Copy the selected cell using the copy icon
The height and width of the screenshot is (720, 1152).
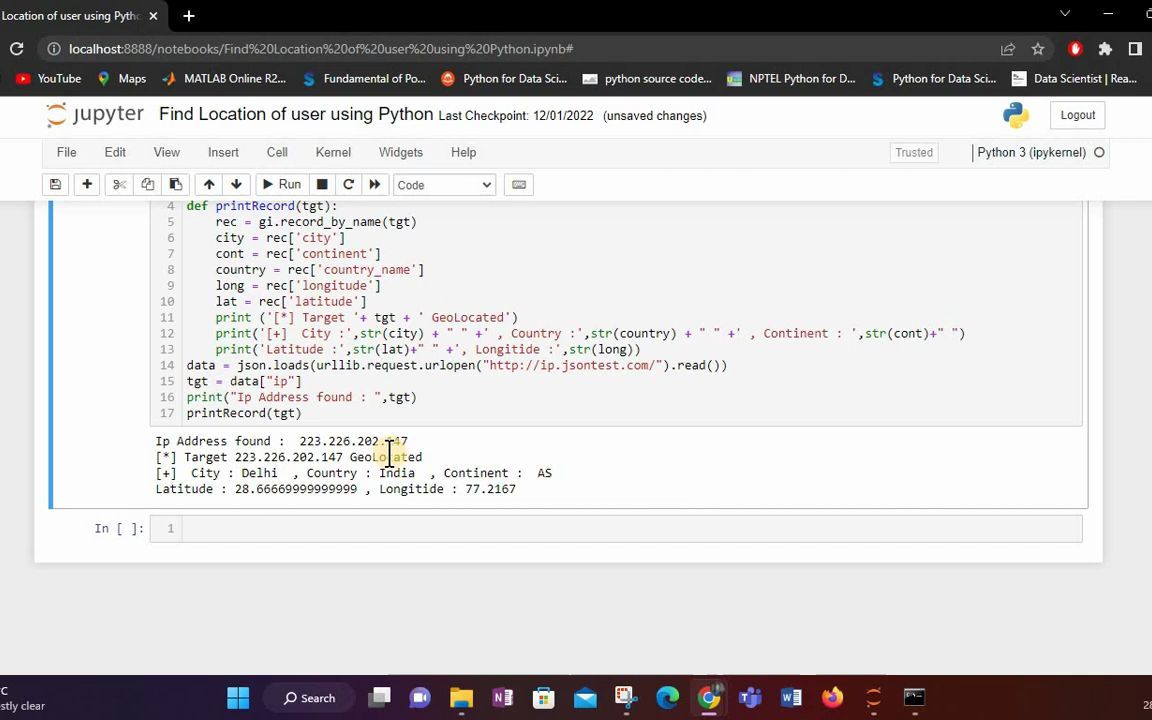147,184
